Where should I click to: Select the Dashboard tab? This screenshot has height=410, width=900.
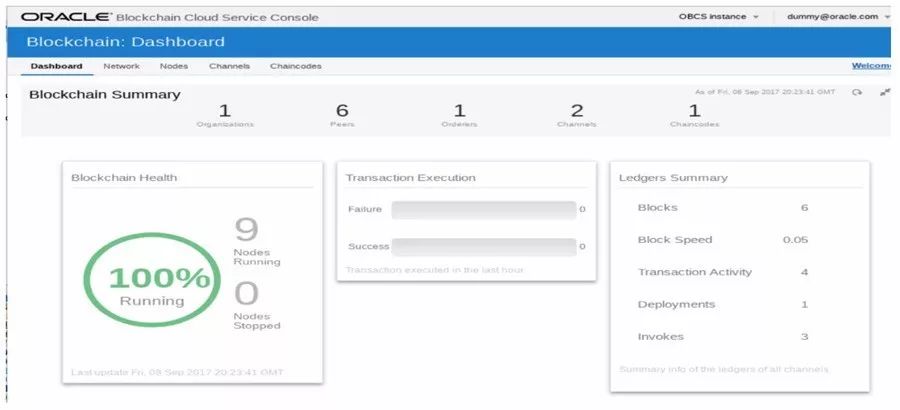[56, 66]
